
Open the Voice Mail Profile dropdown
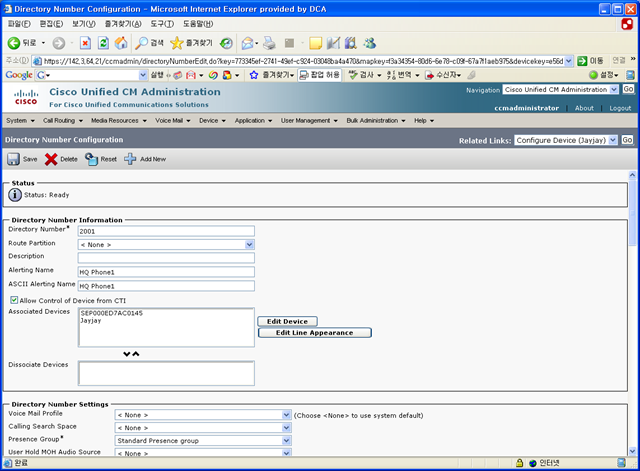(x=287, y=415)
